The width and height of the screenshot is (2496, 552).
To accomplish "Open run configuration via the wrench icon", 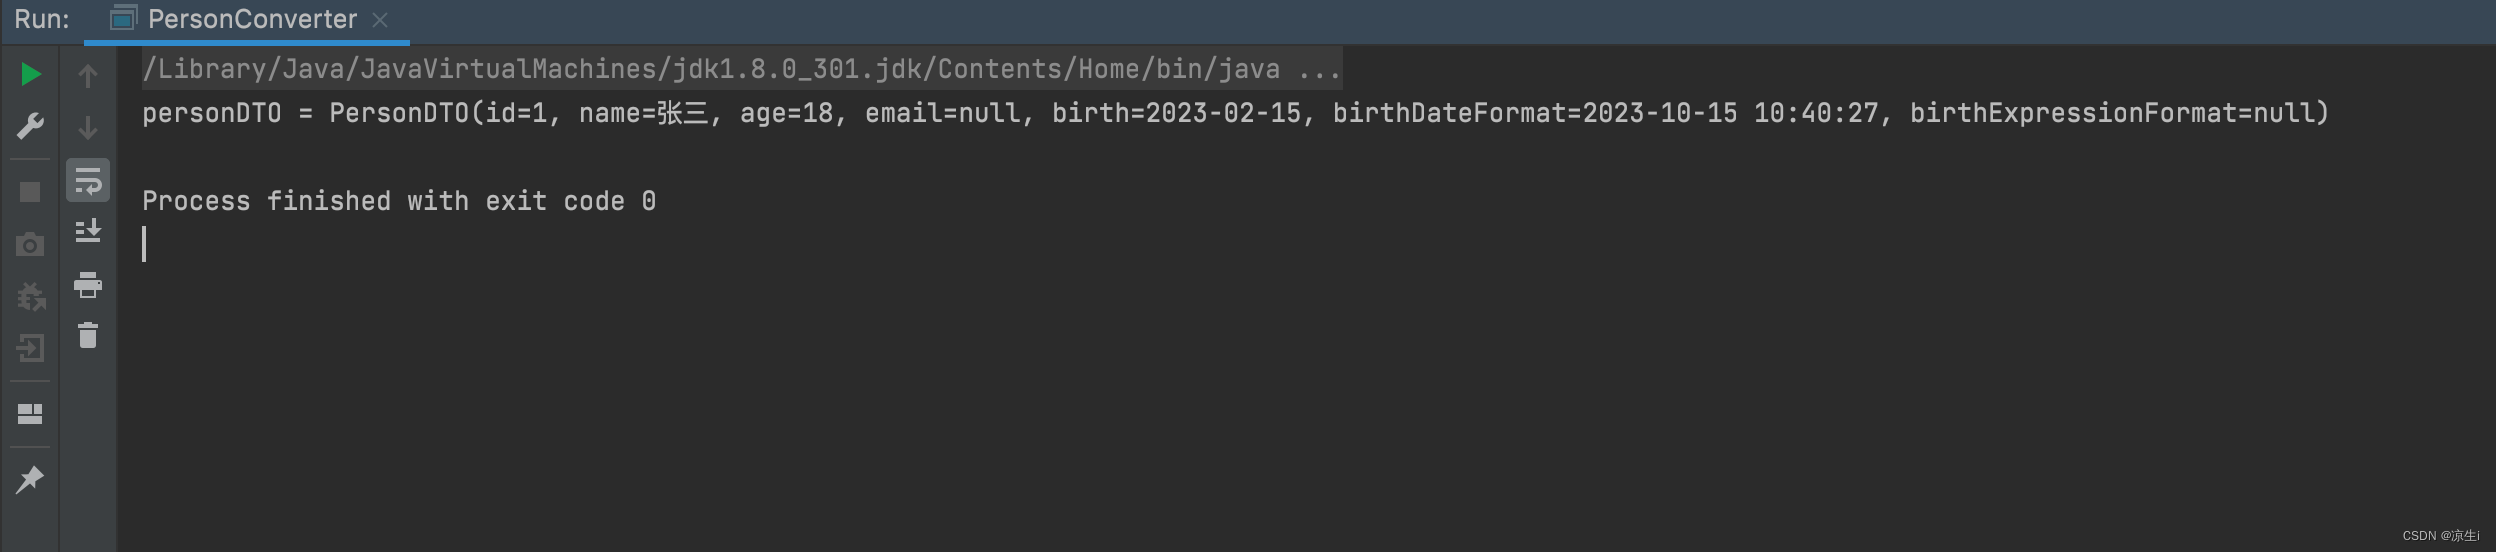I will pos(30,127).
